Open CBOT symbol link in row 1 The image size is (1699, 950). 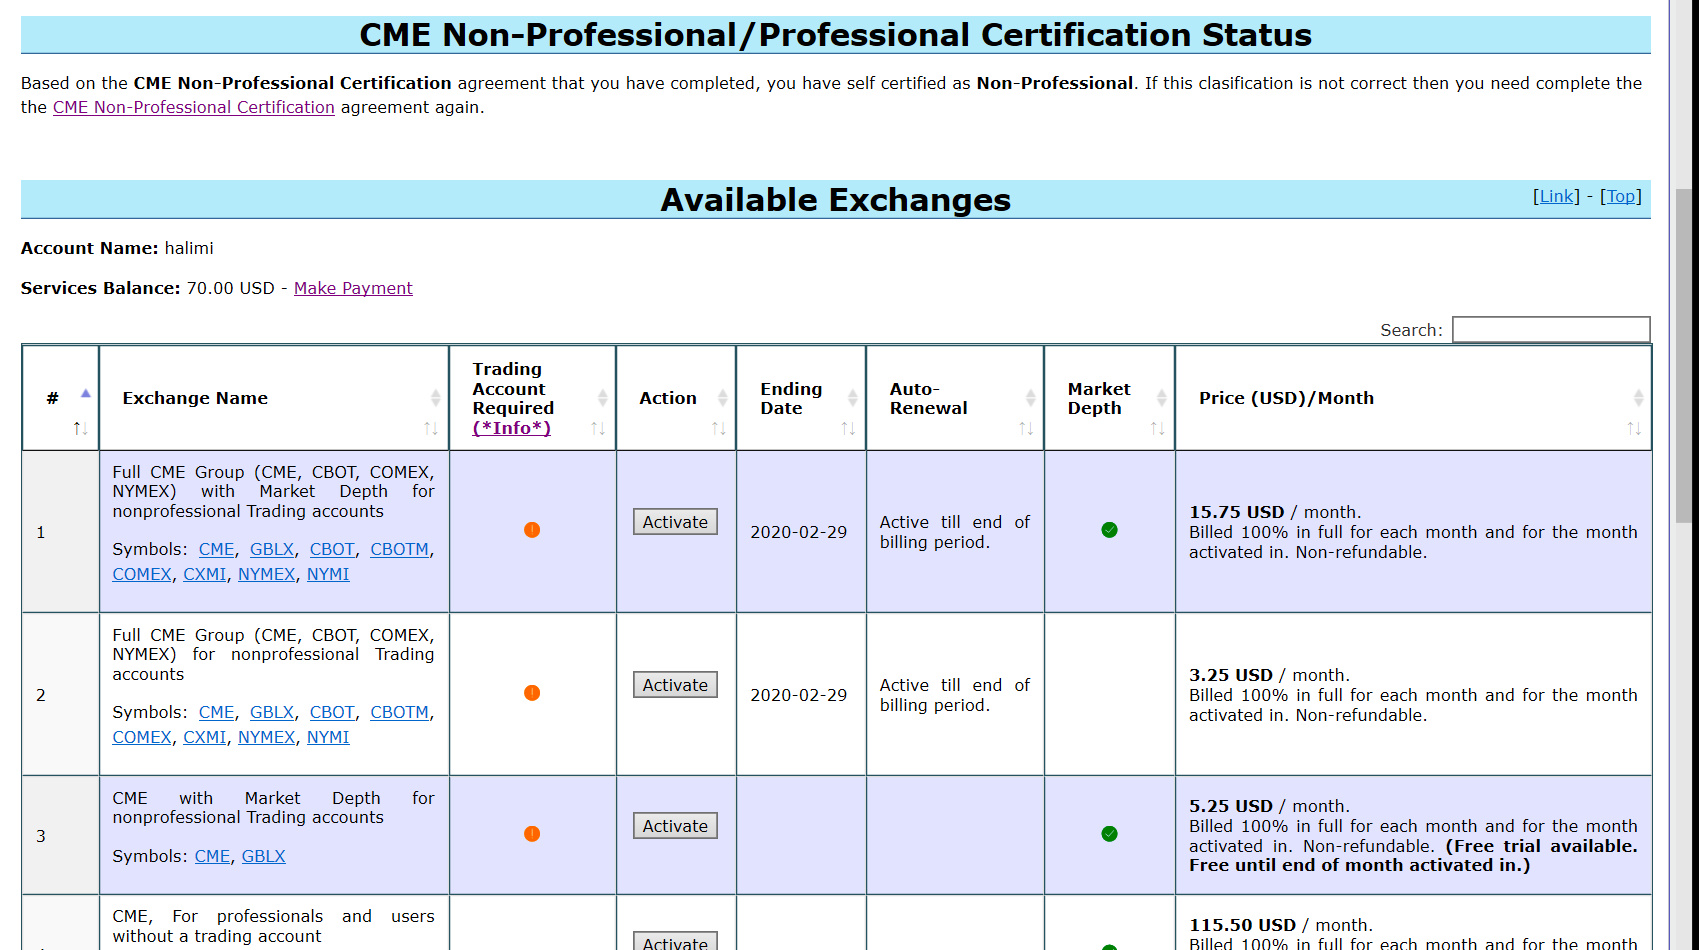click(332, 549)
